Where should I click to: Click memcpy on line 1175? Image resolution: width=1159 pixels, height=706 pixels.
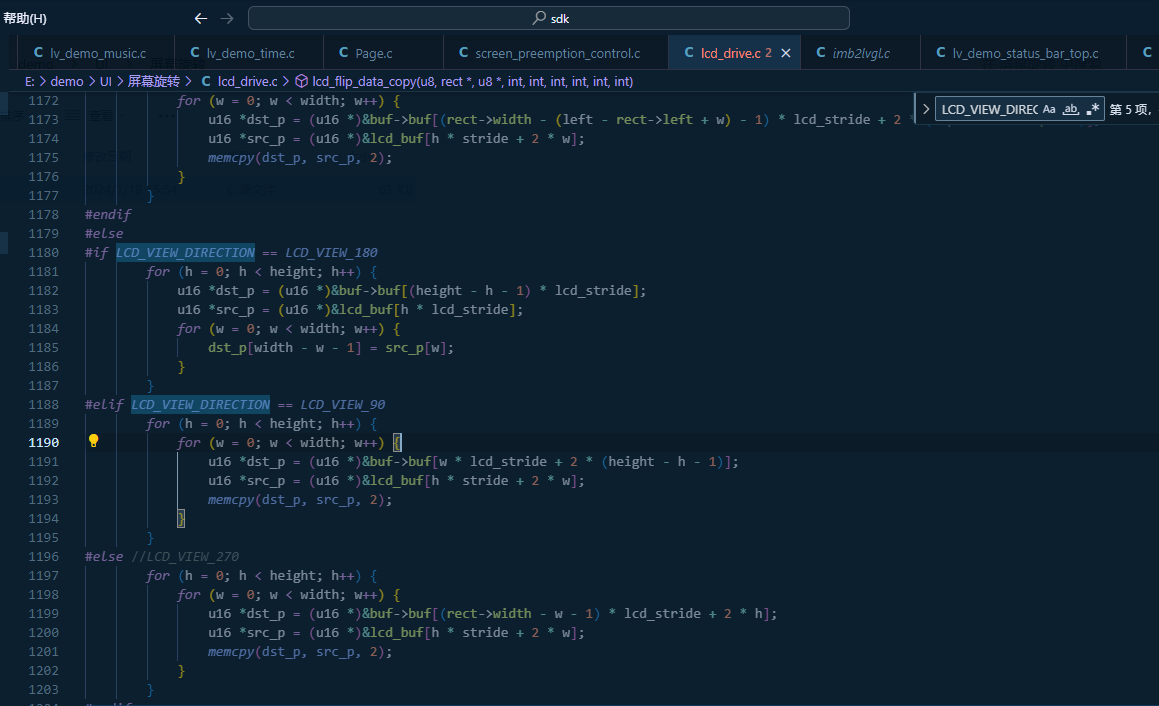click(x=231, y=157)
